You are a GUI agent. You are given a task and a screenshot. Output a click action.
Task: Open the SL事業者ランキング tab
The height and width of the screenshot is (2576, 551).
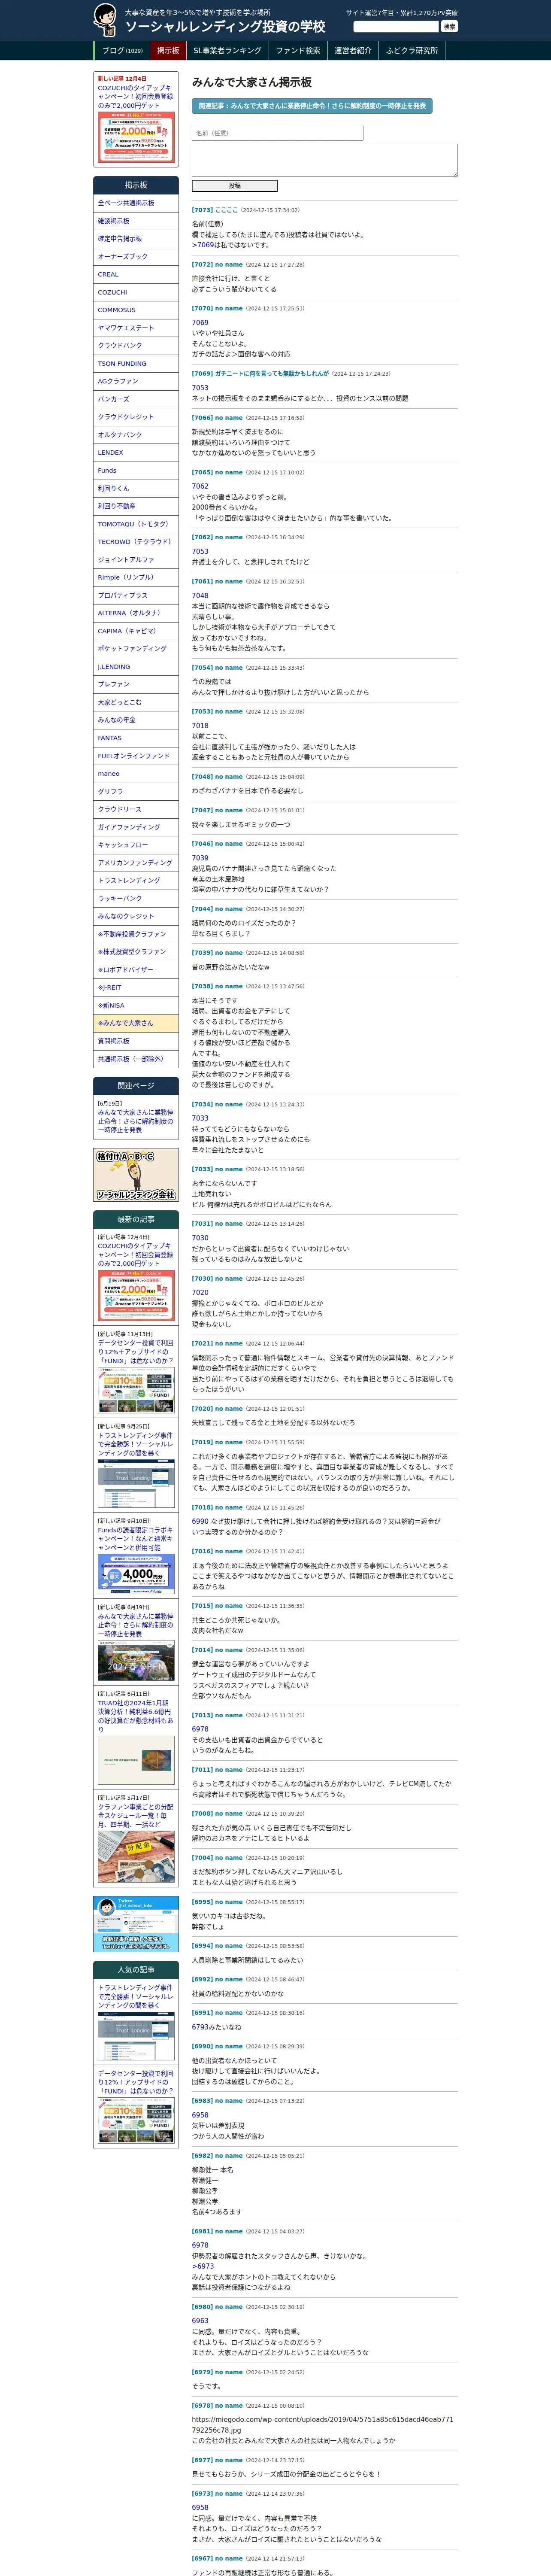point(227,51)
